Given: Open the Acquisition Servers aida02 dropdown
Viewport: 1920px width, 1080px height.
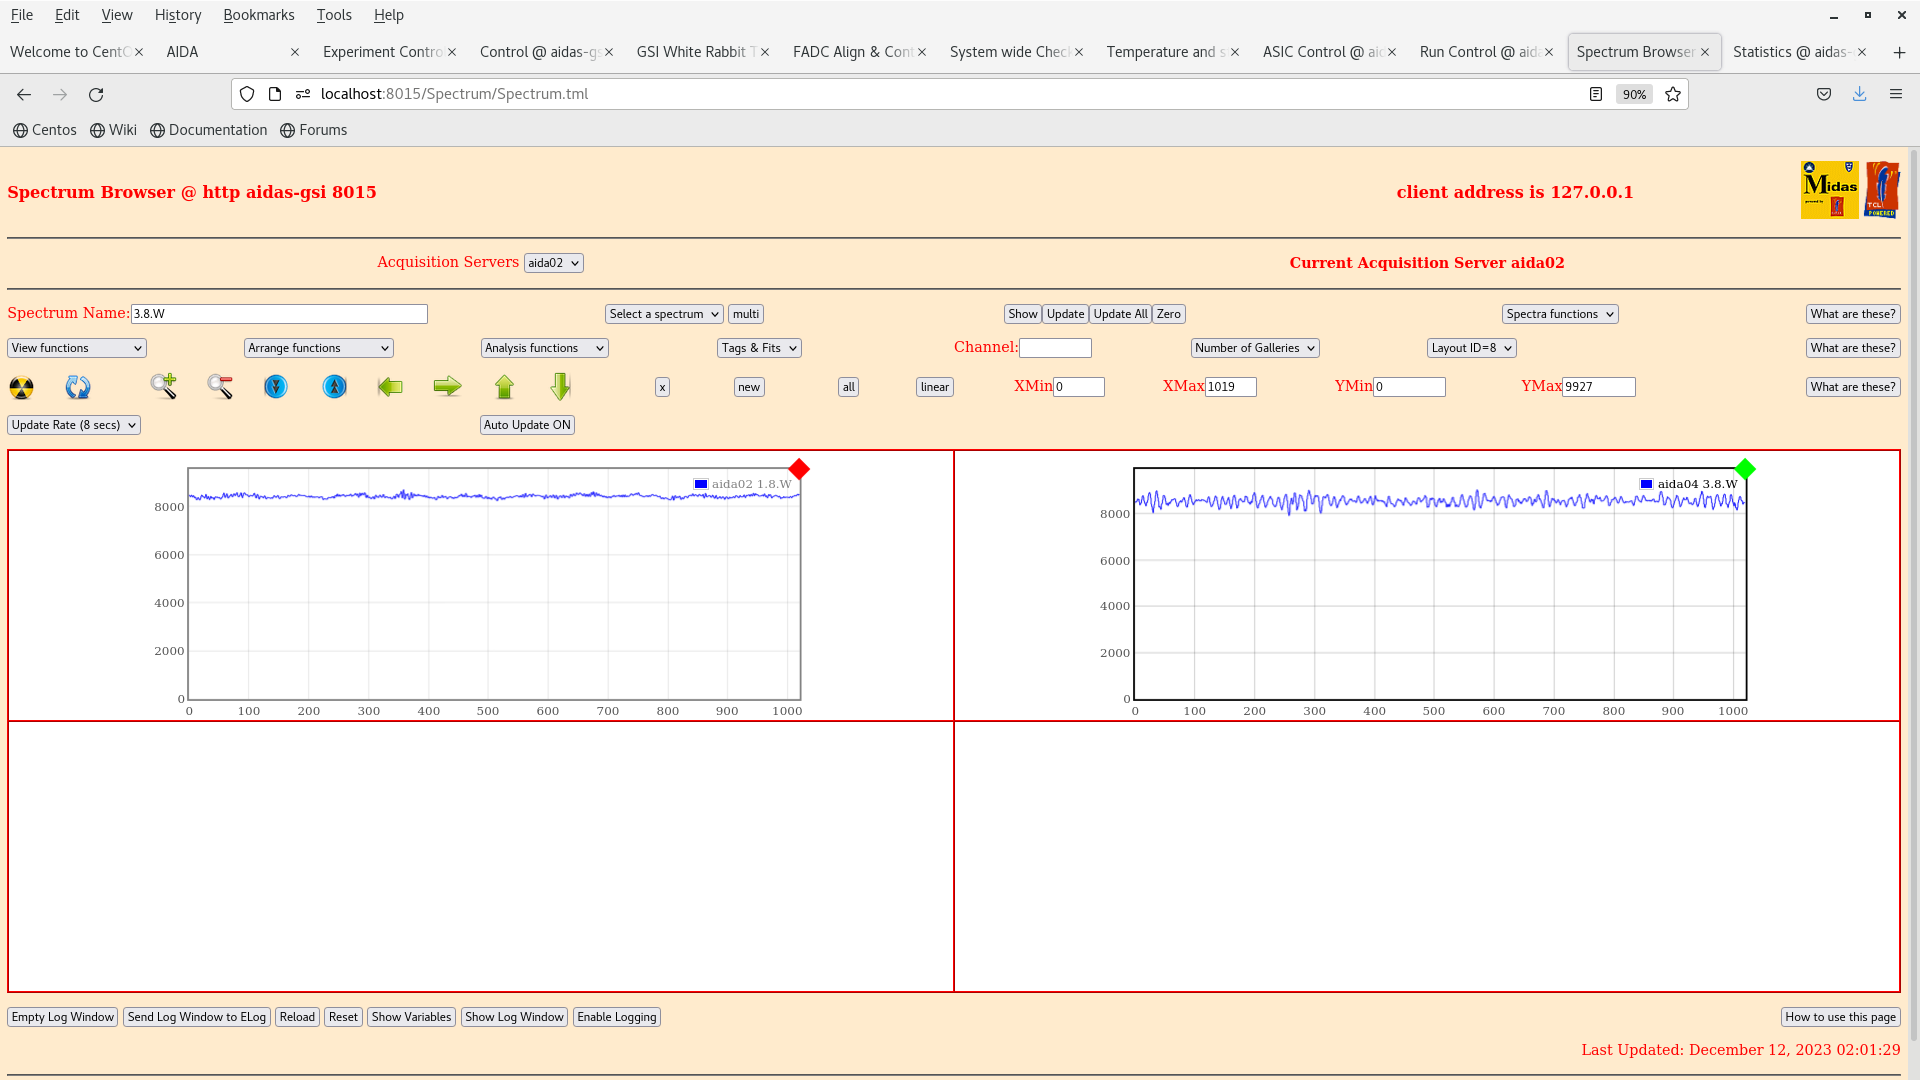Looking at the screenshot, I should point(553,262).
